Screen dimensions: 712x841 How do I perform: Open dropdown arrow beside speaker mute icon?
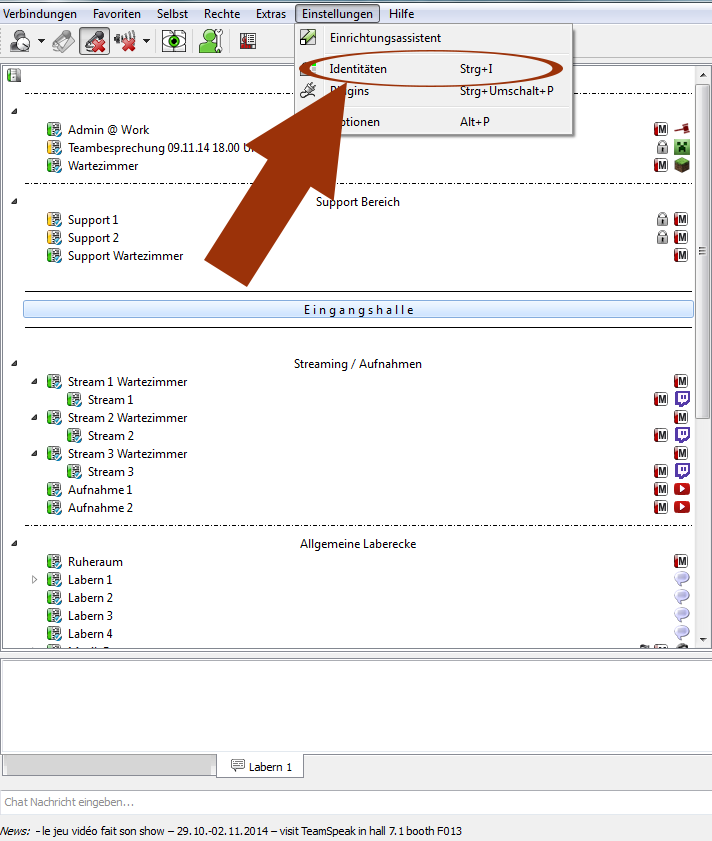click(146, 41)
